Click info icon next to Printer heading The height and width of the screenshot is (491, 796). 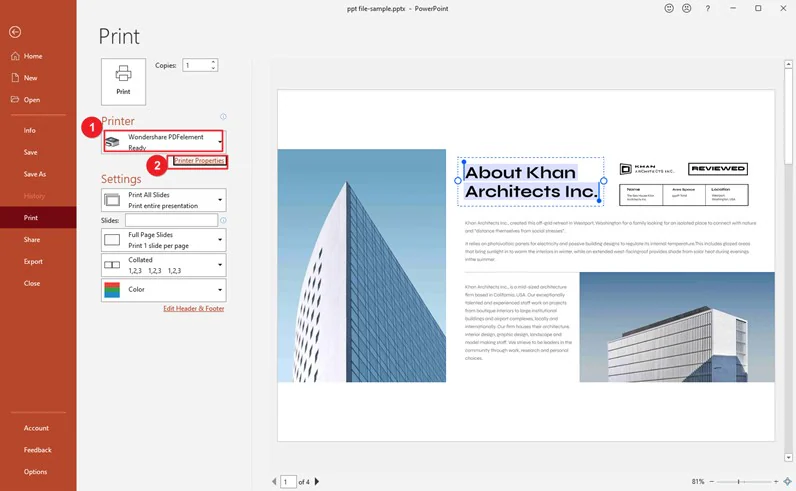coord(223,117)
